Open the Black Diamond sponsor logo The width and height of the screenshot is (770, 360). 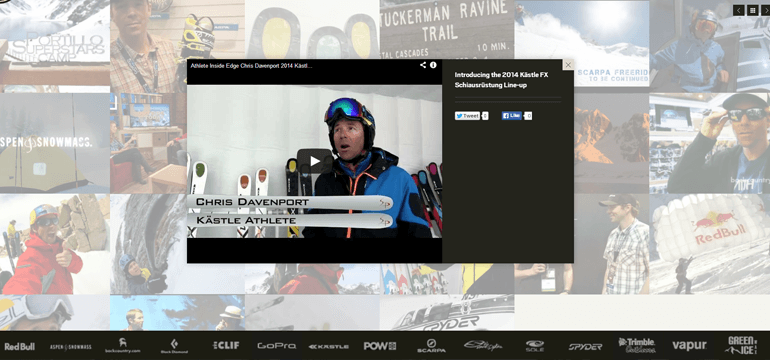point(174,346)
